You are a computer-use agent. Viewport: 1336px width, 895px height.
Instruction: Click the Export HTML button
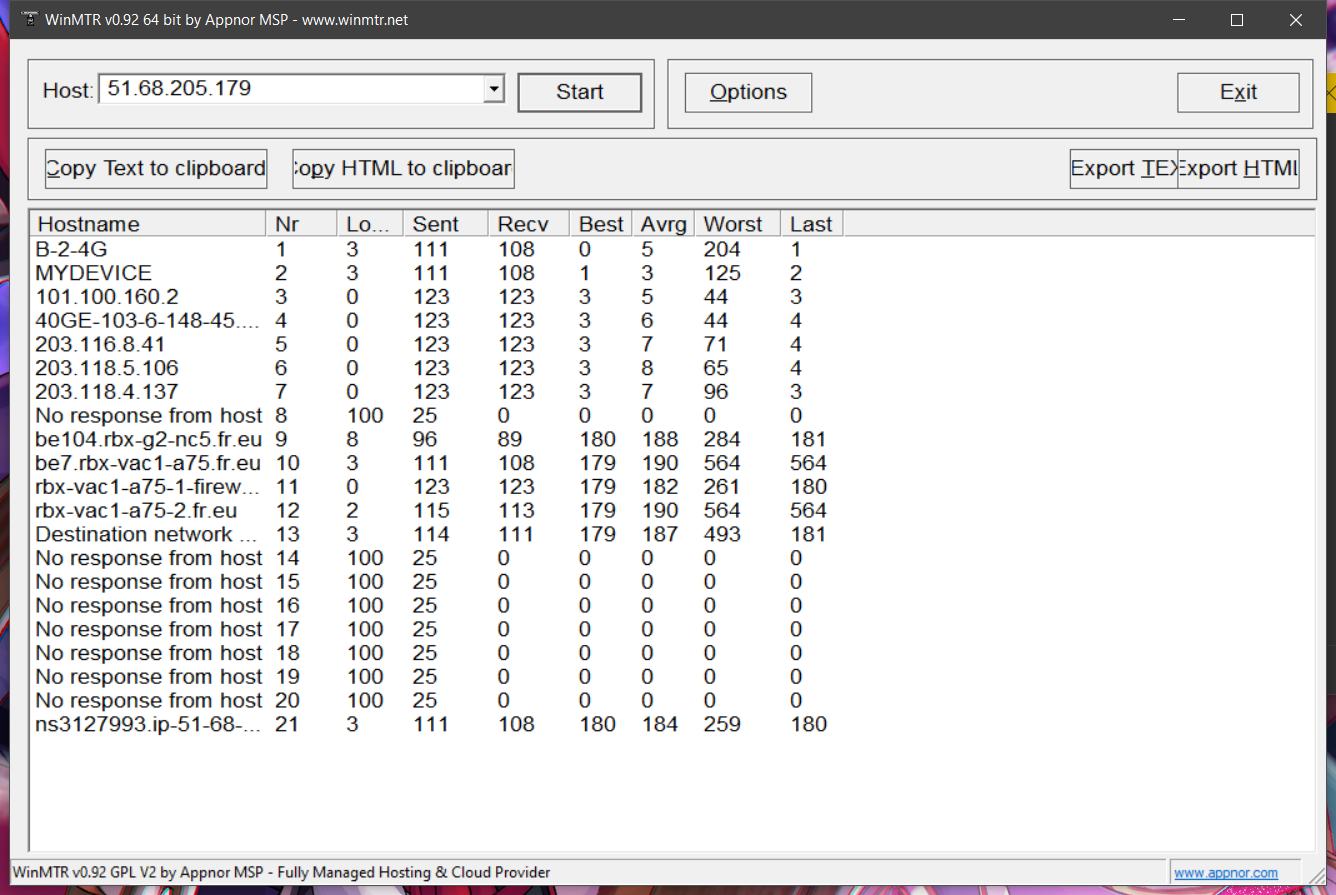(x=1239, y=169)
